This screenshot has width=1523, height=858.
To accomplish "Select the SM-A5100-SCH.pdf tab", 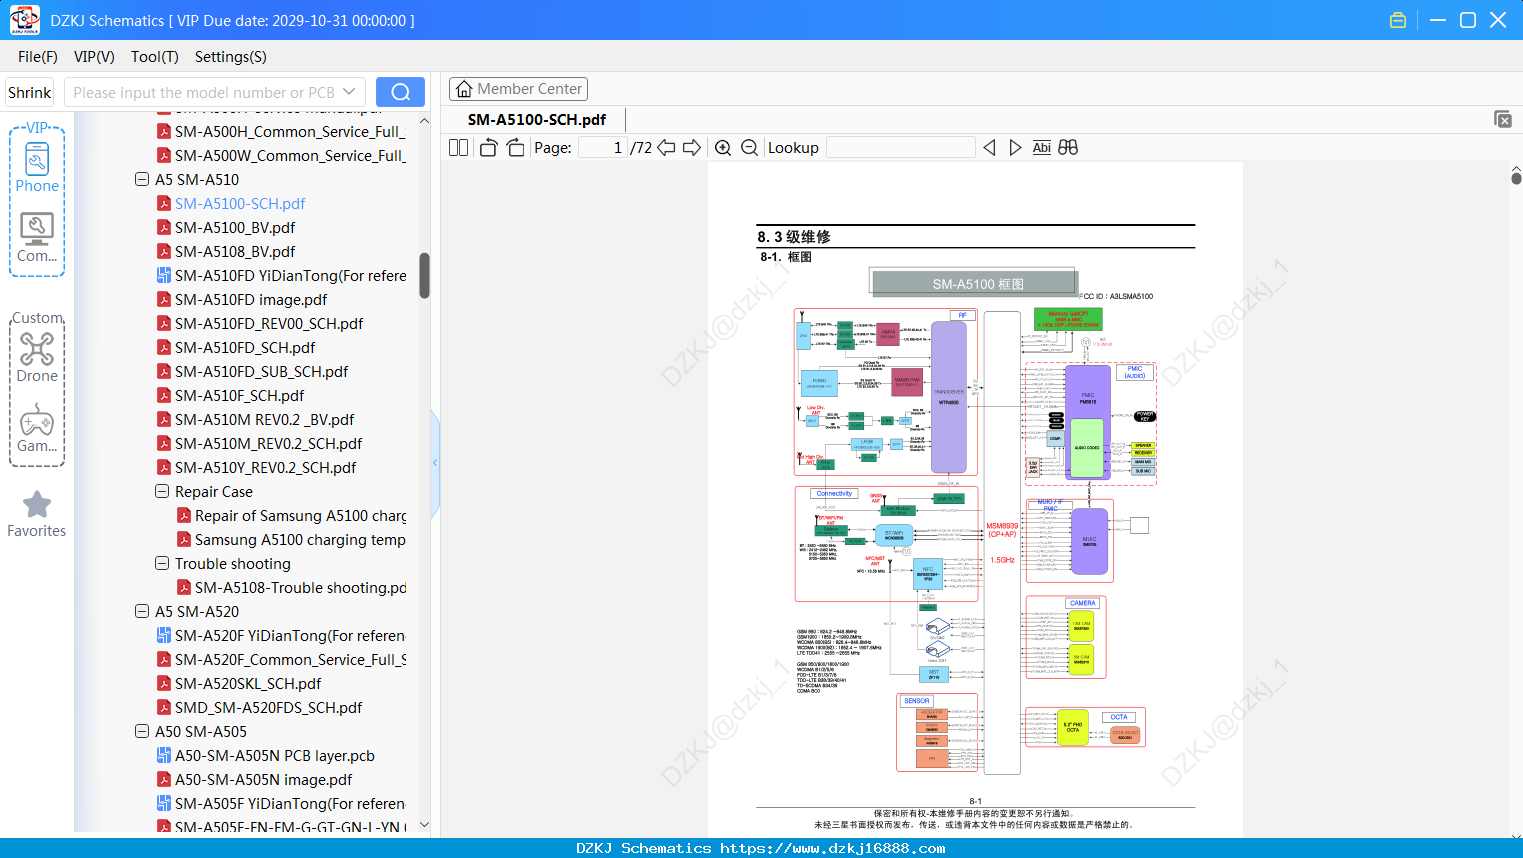I will [537, 119].
